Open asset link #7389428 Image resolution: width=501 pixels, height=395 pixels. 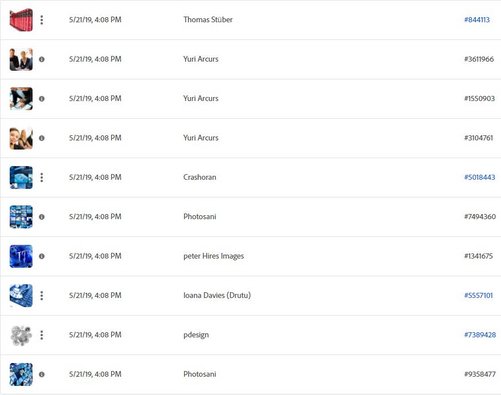(x=480, y=334)
